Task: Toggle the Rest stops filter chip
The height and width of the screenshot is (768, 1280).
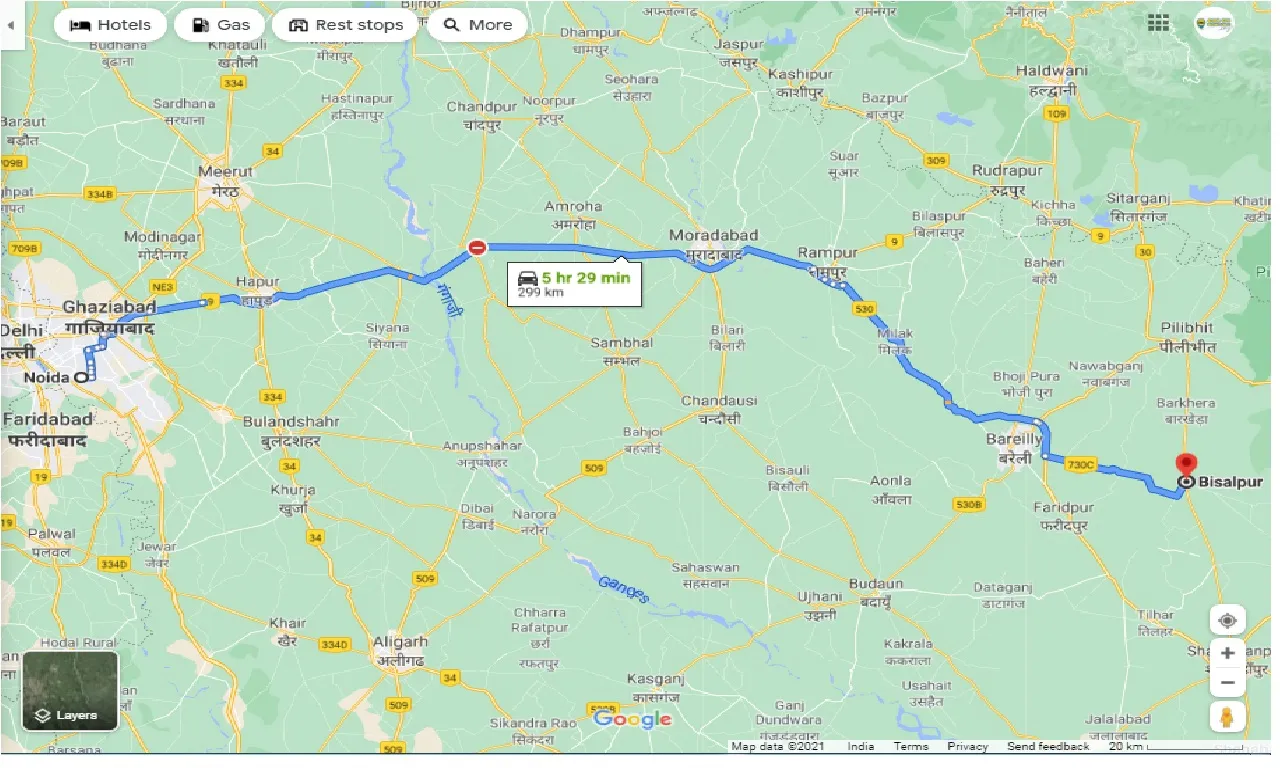Action: click(x=346, y=25)
